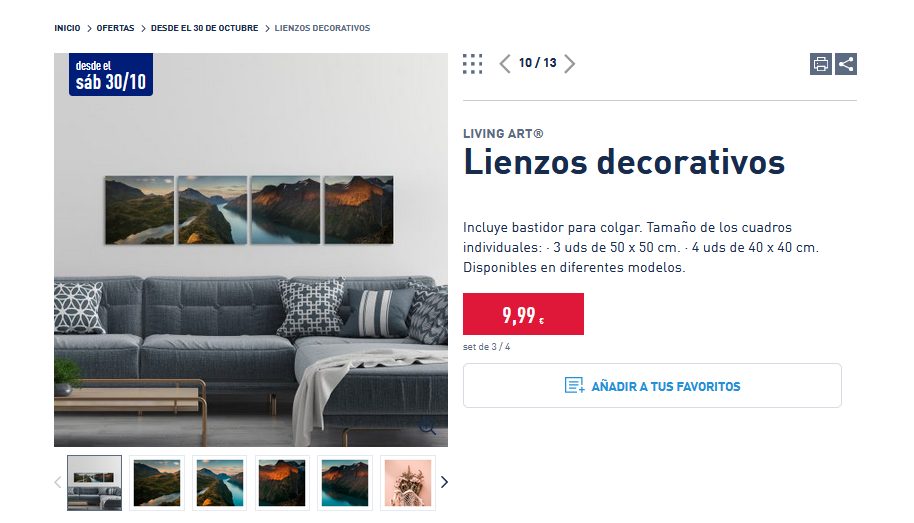Show previous thumbnails with left chevron

tap(58, 482)
